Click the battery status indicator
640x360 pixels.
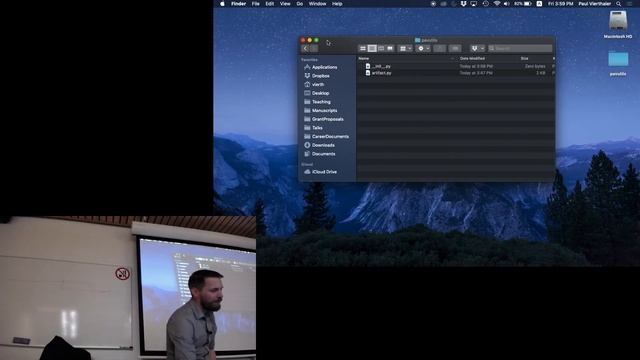tap(522, 4)
